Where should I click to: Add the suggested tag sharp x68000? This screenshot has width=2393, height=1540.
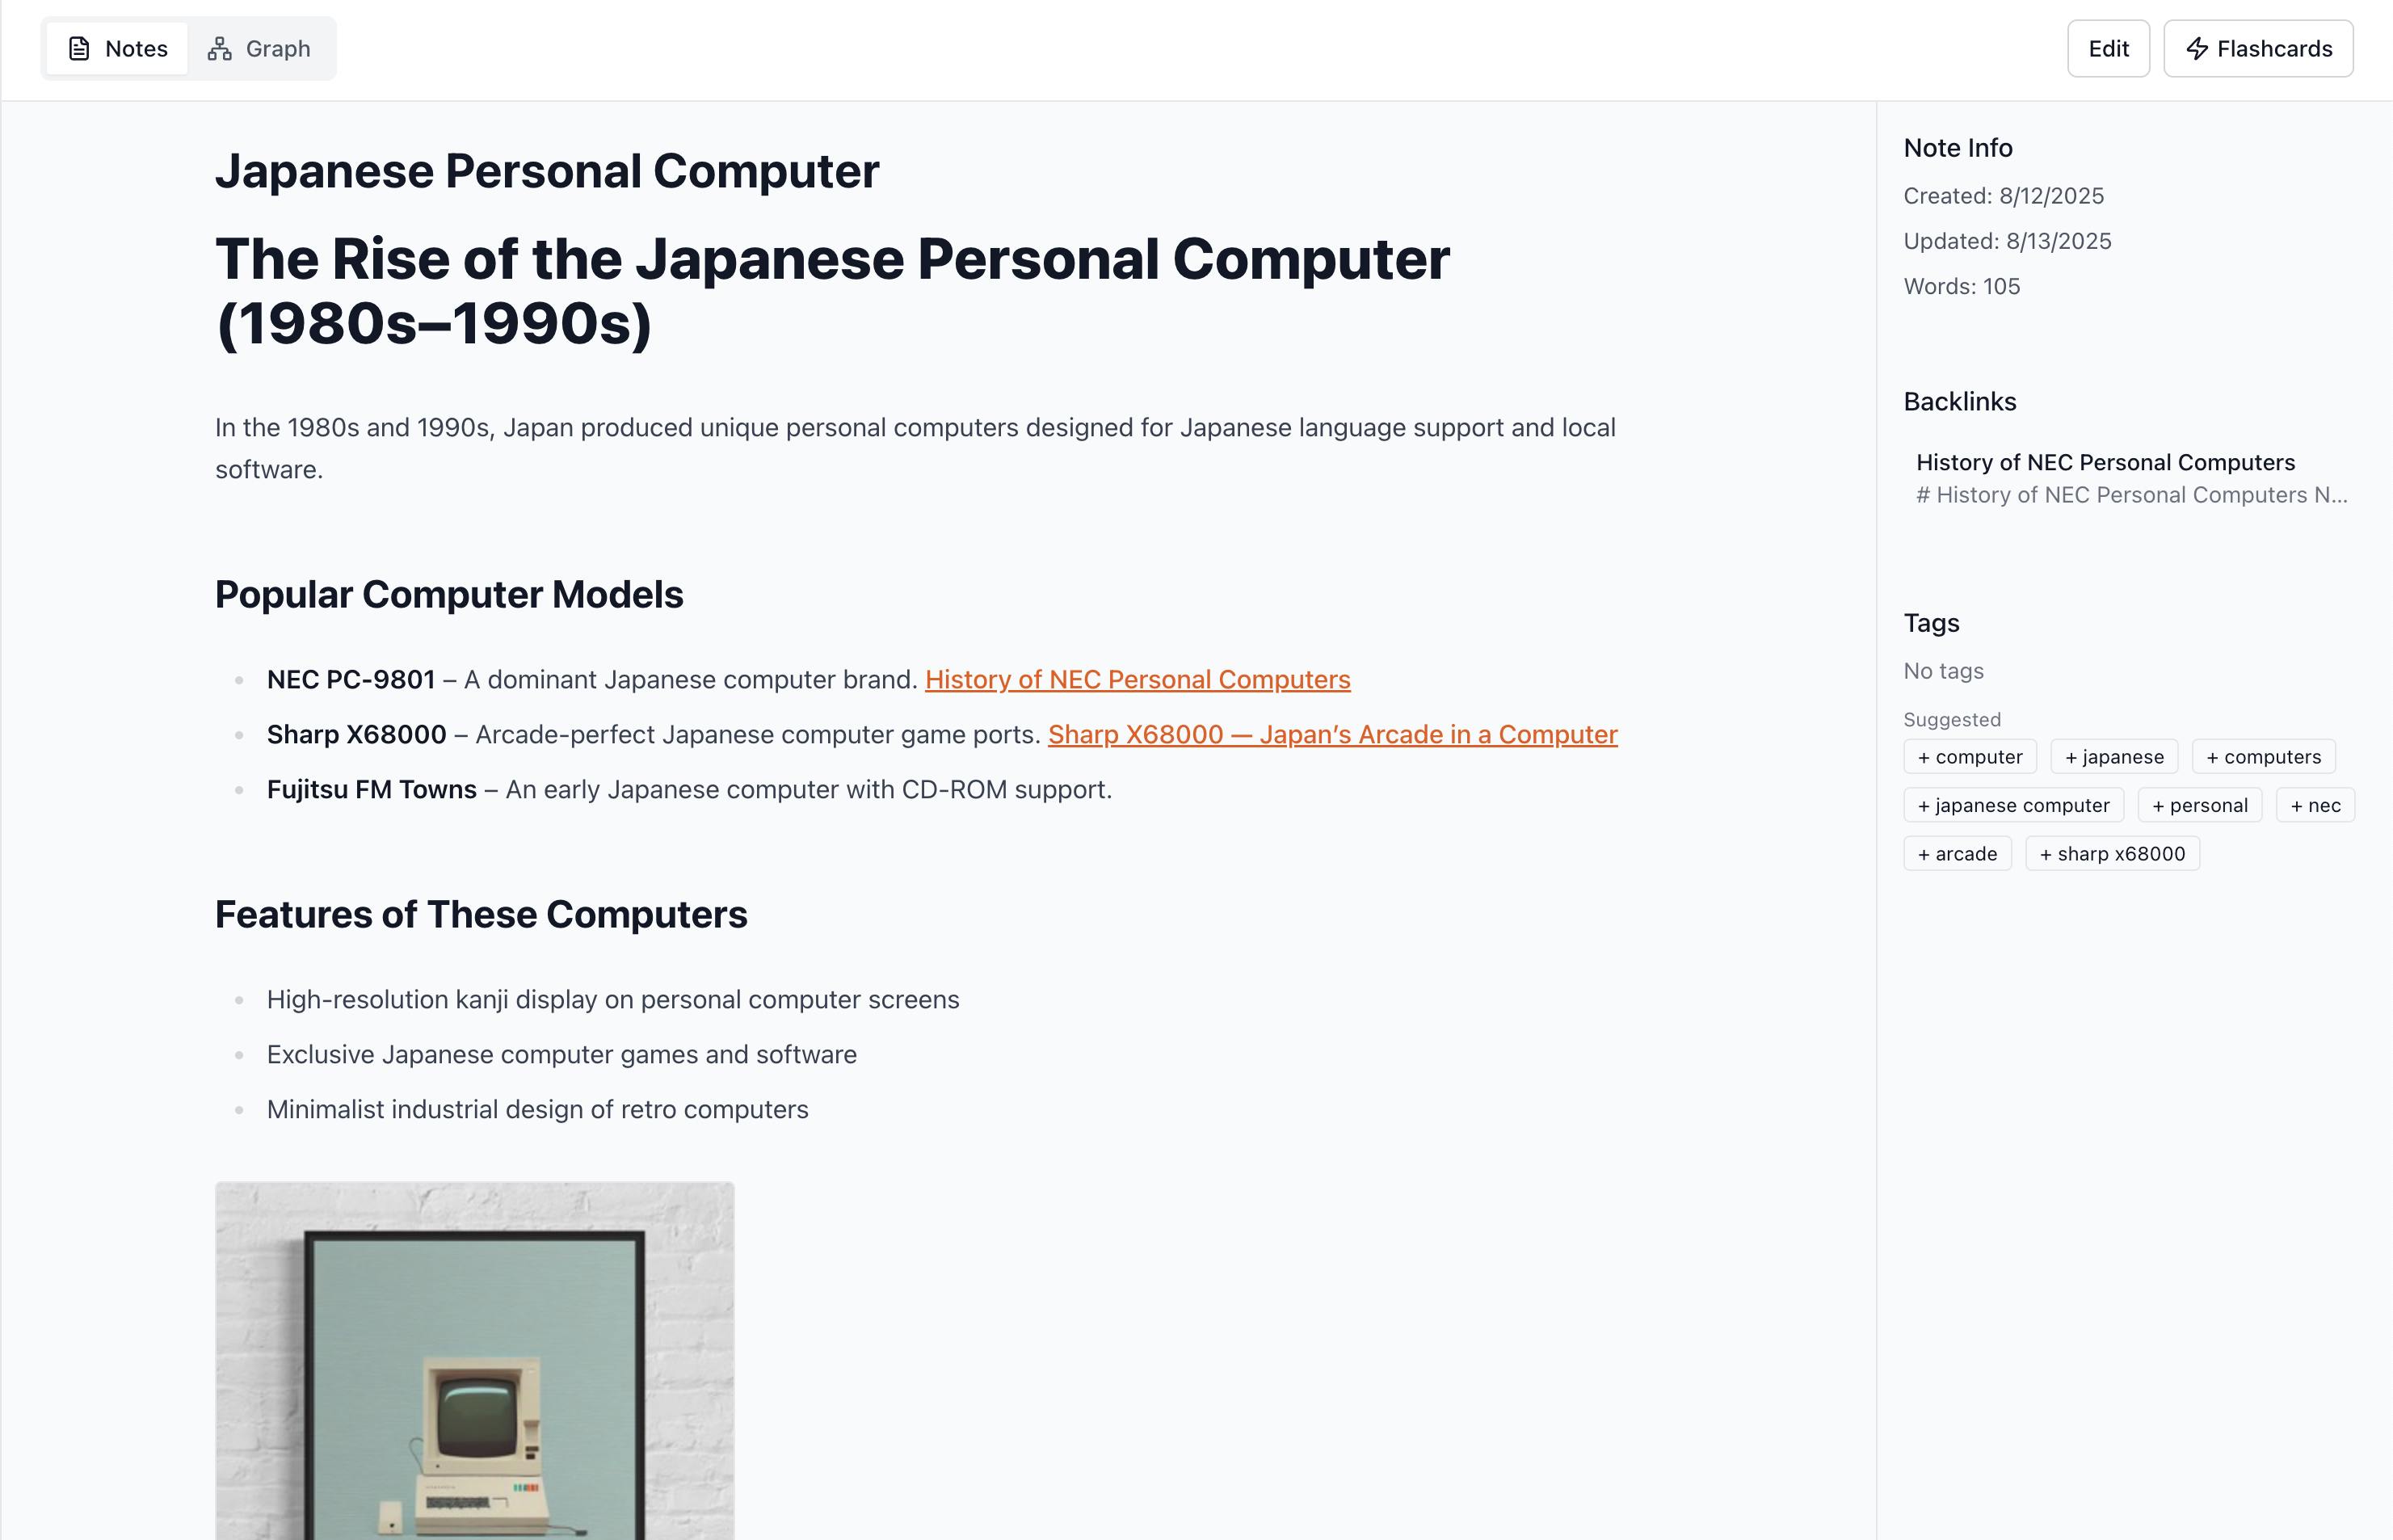pos(2112,854)
